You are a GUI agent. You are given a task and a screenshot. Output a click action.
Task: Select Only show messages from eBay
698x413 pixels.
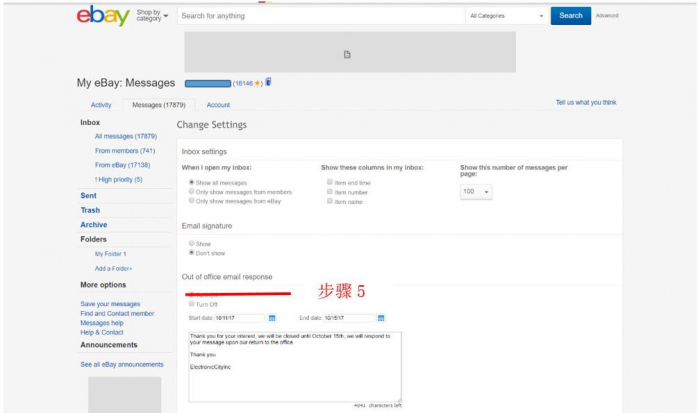tap(191, 201)
